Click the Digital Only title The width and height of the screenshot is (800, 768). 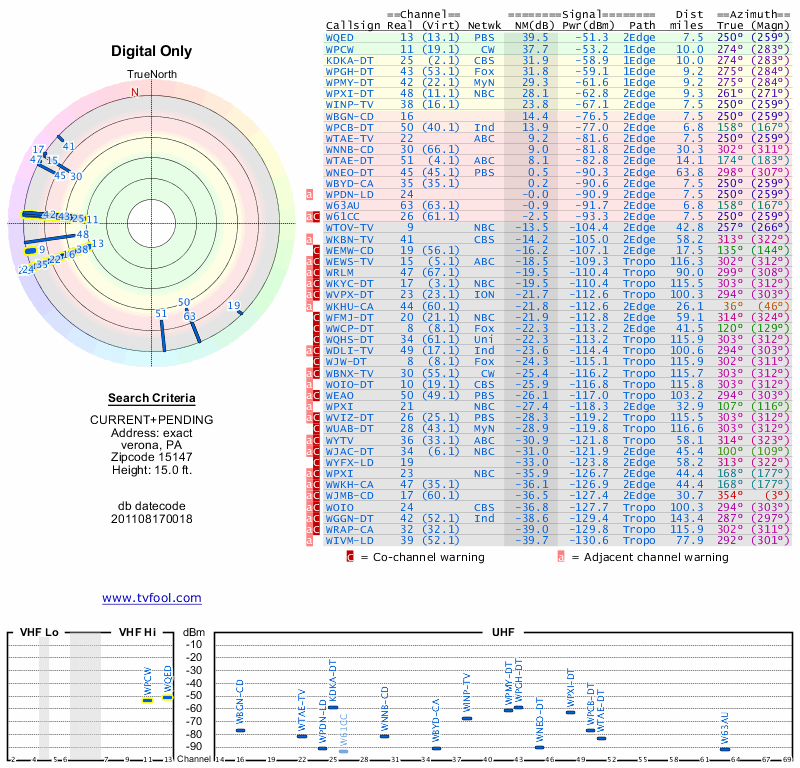[152, 51]
